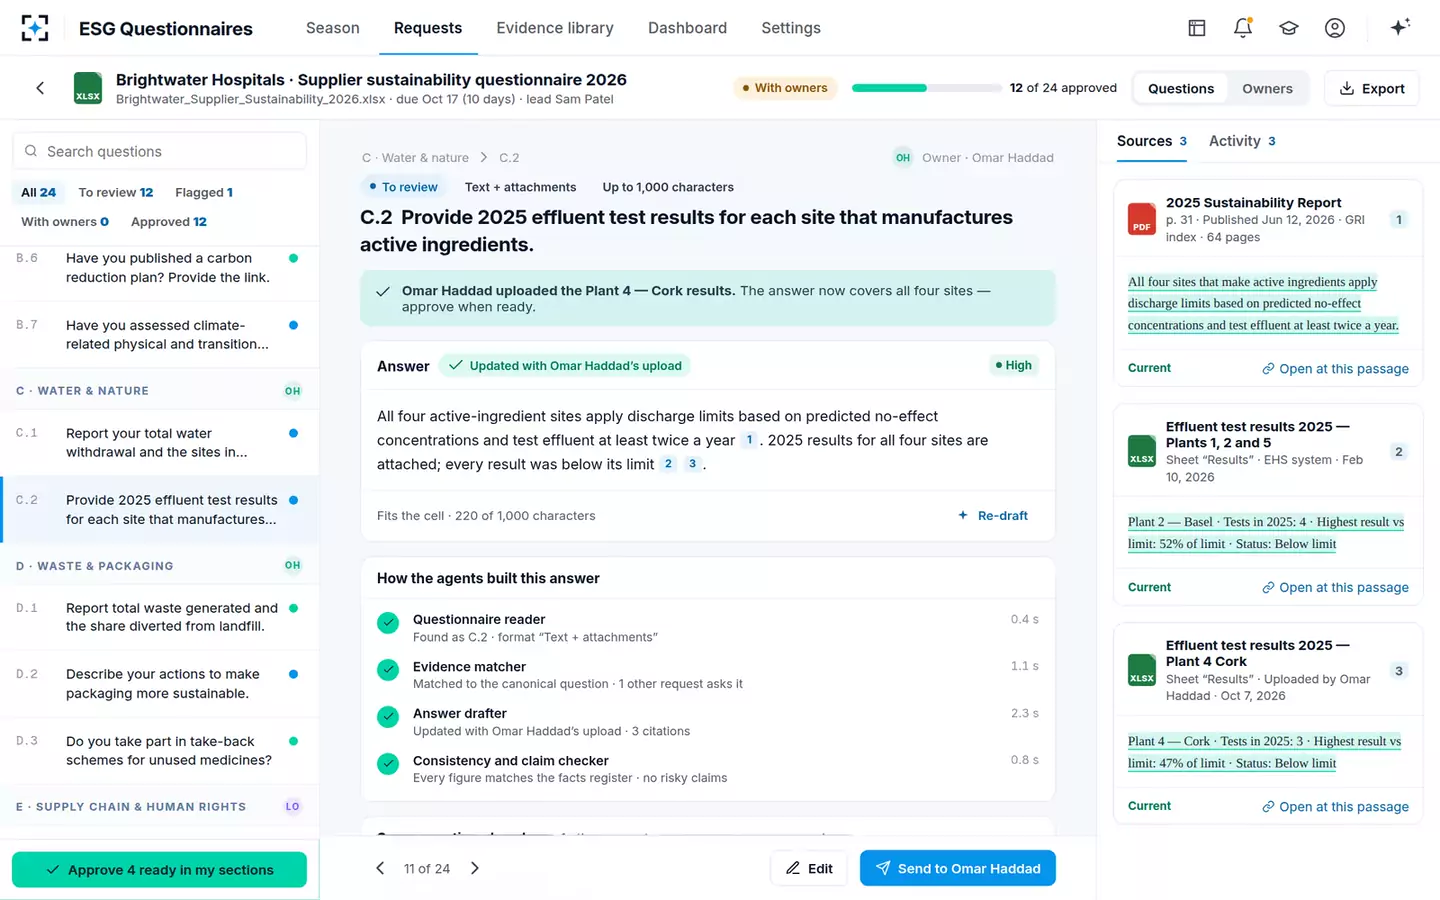Click XLSX icon of Plant 4 Cork source
Image resolution: width=1440 pixels, height=900 pixels.
point(1142,670)
